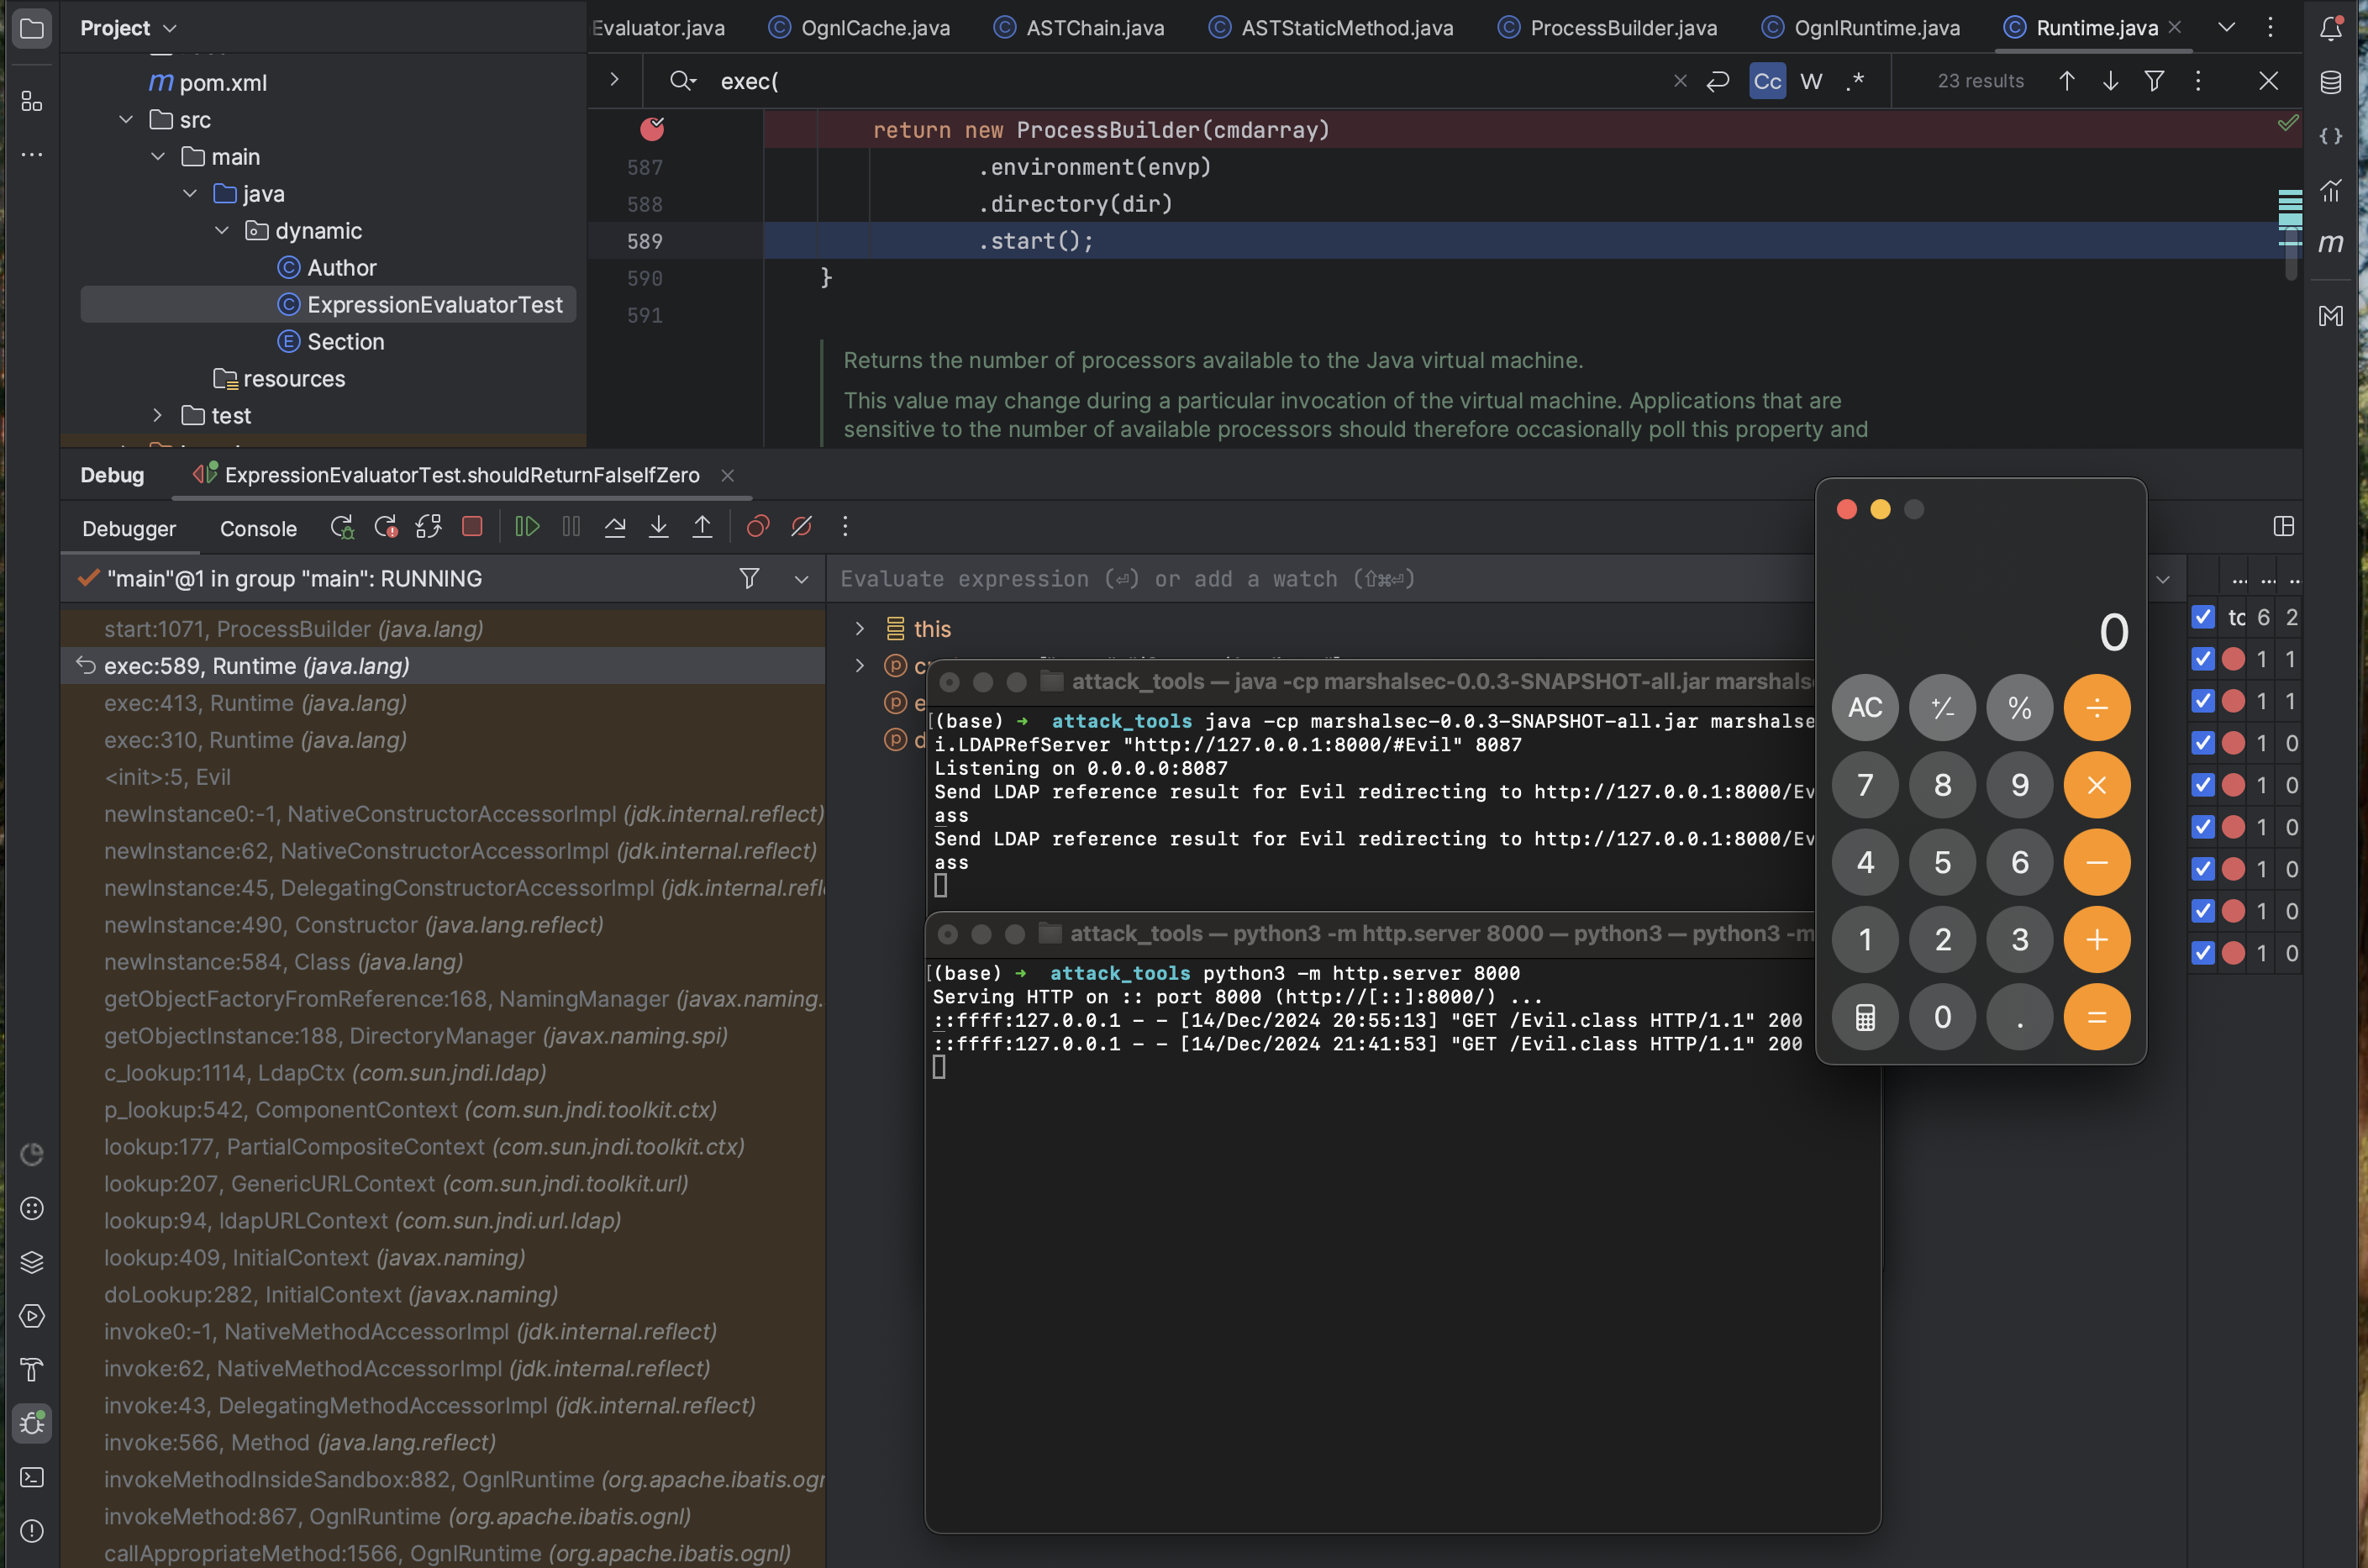Expand the test folder
Image resolution: width=2368 pixels, height=1568 pixels.
tap(158, 415)
